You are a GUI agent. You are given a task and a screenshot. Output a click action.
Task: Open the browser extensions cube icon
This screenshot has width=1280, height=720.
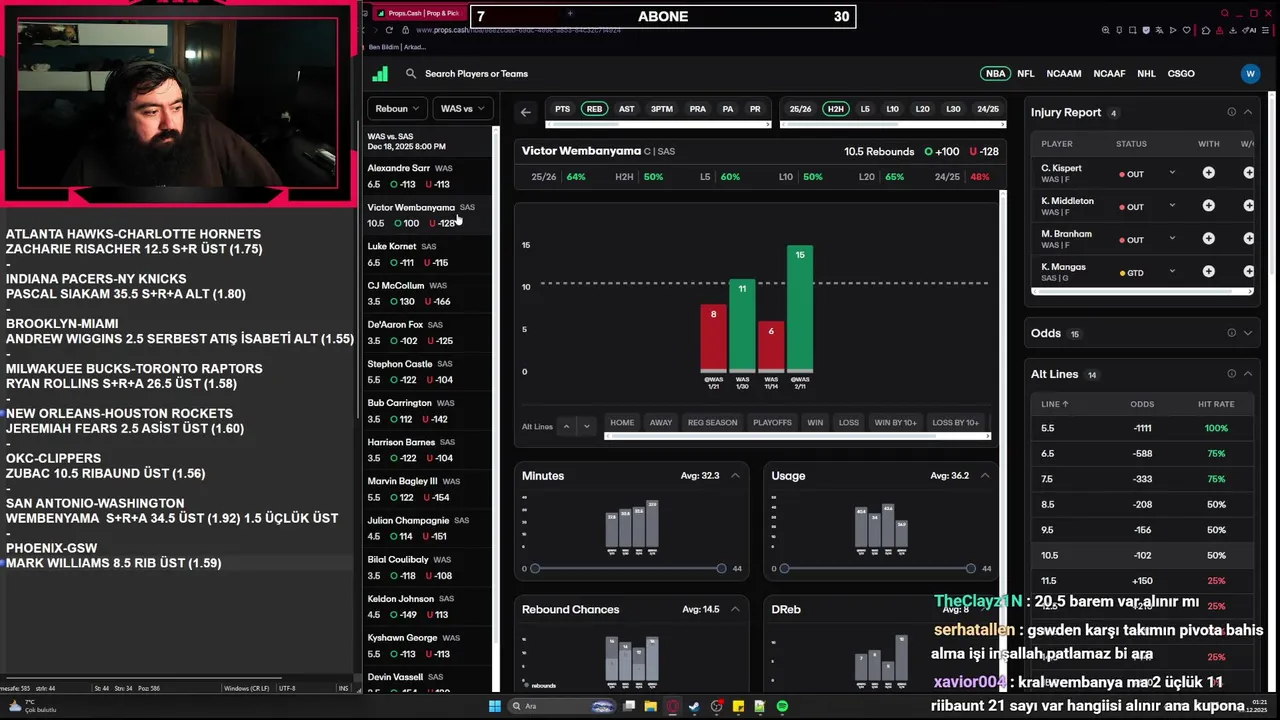1207,30
